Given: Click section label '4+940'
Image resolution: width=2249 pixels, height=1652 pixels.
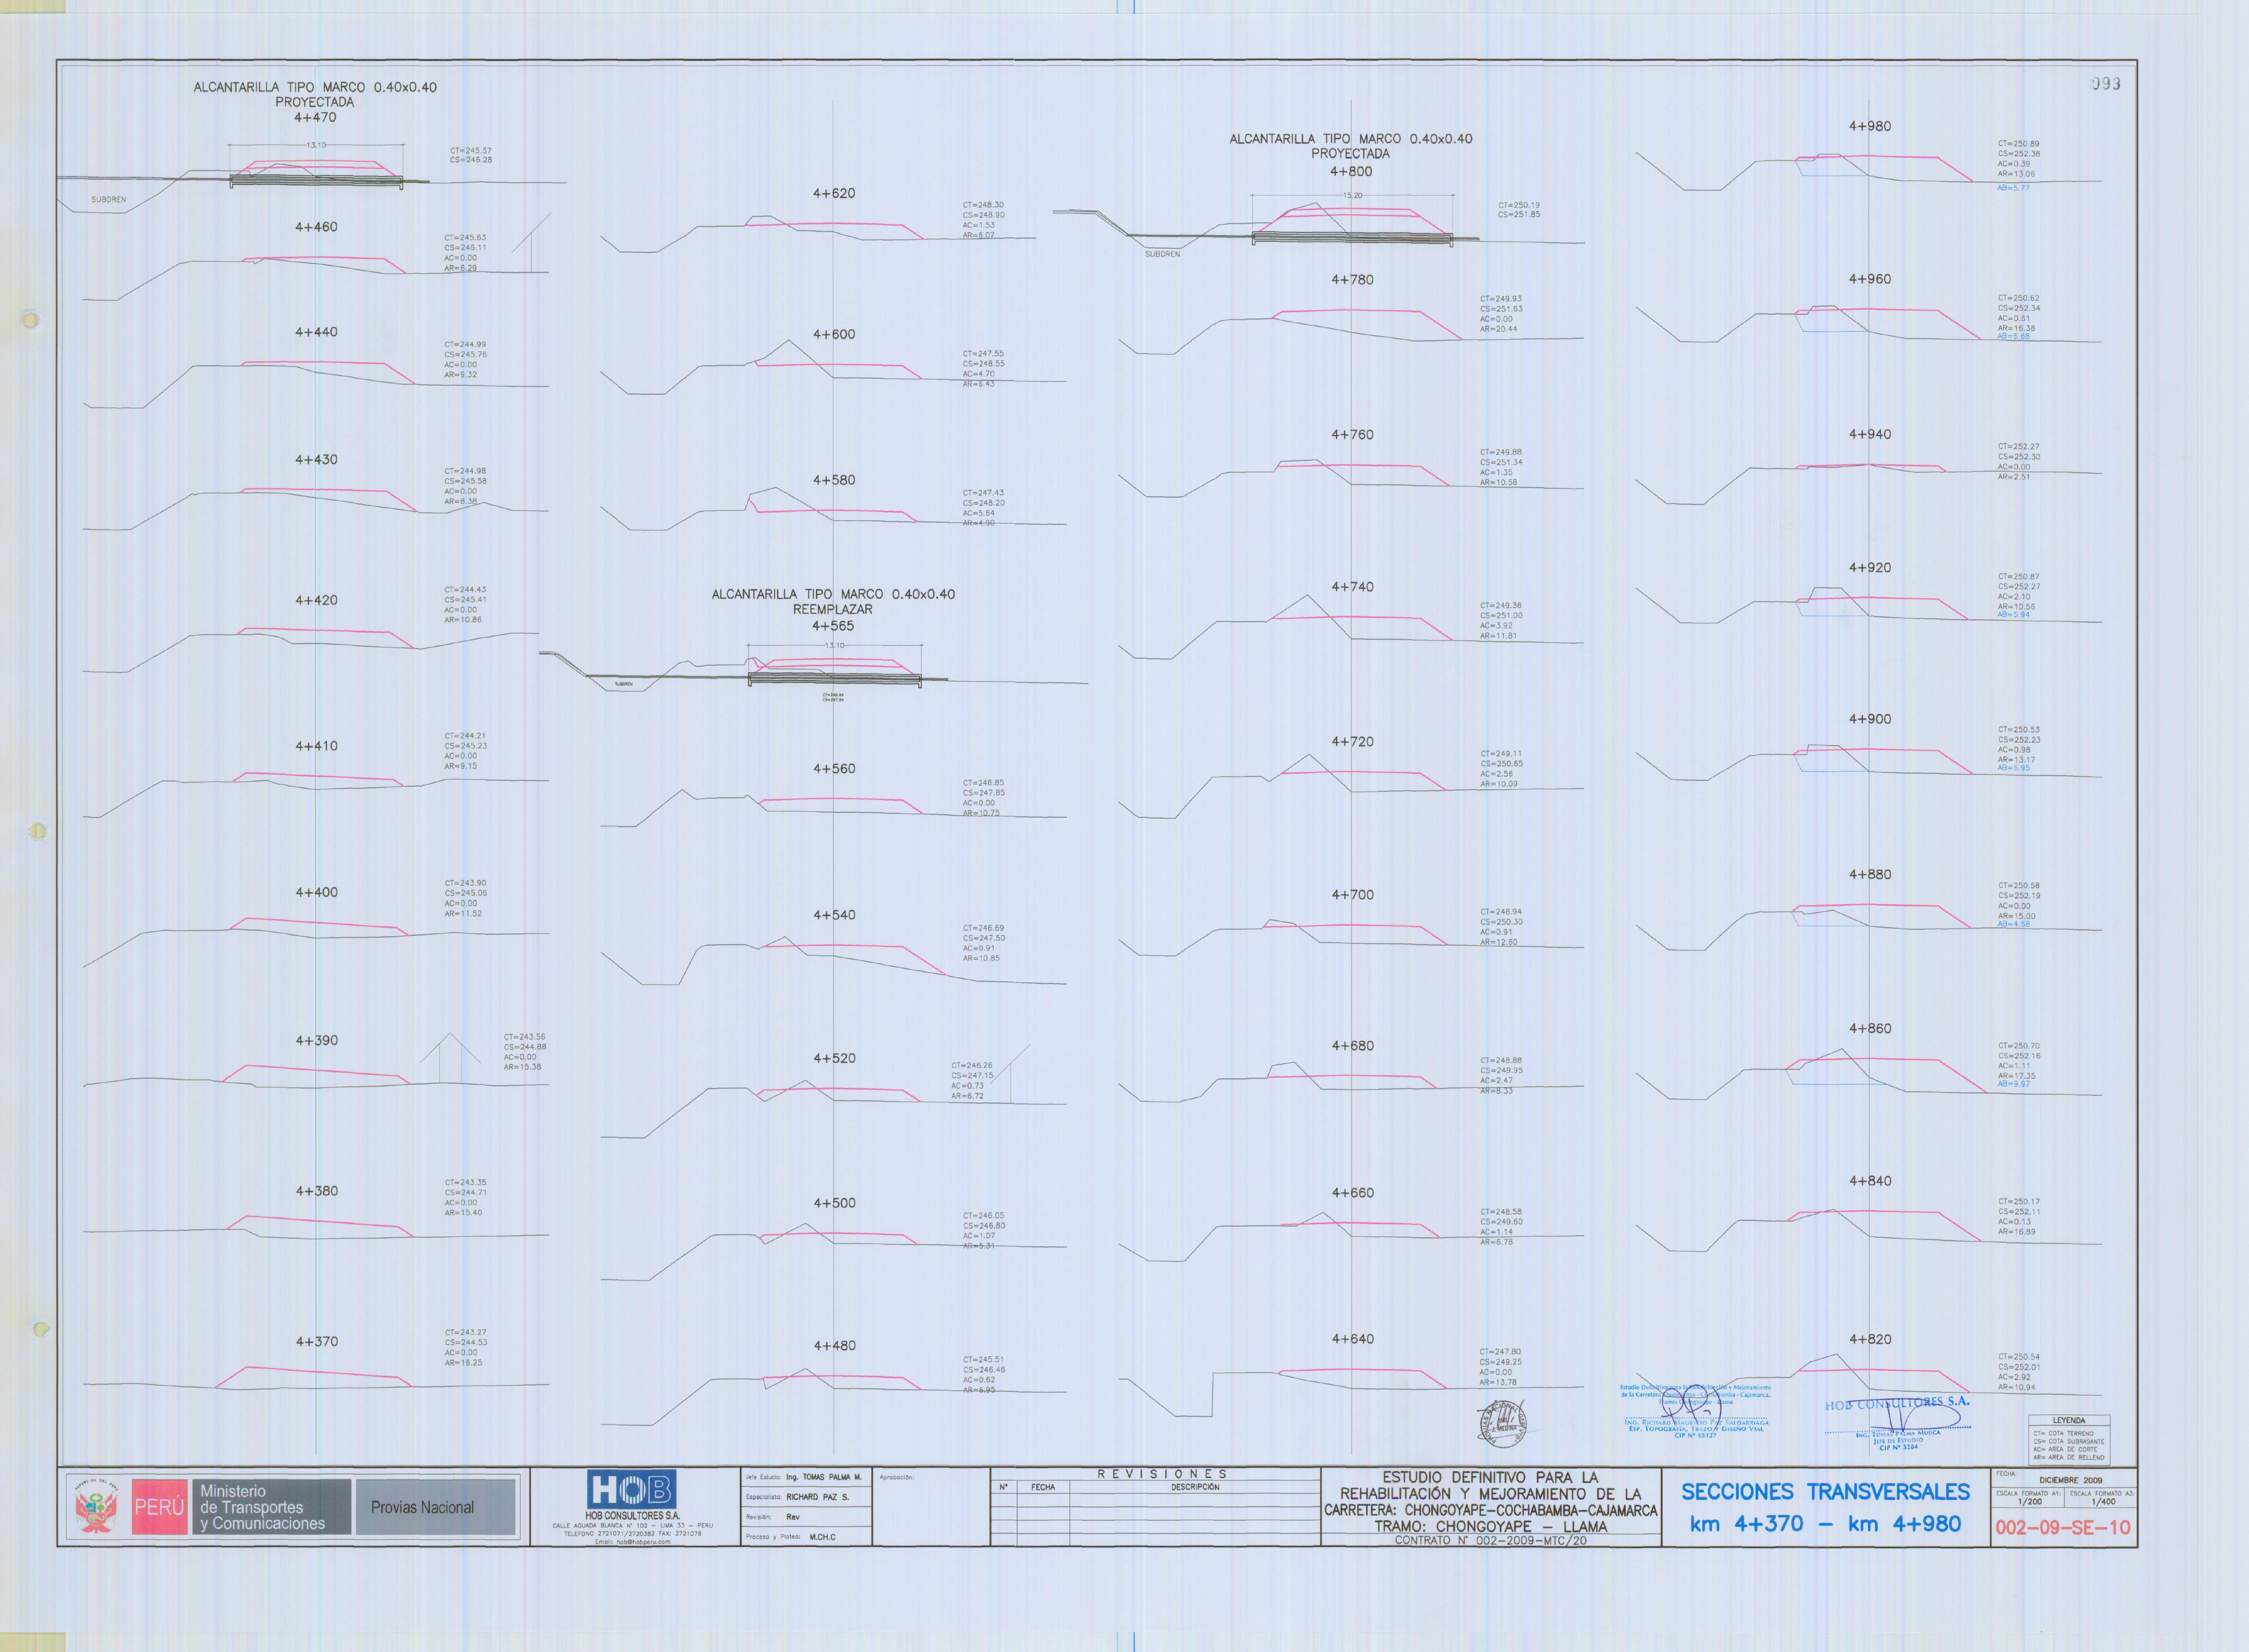Looking at the screenshot, I should pyautogui.click(x=1870, y=434).
